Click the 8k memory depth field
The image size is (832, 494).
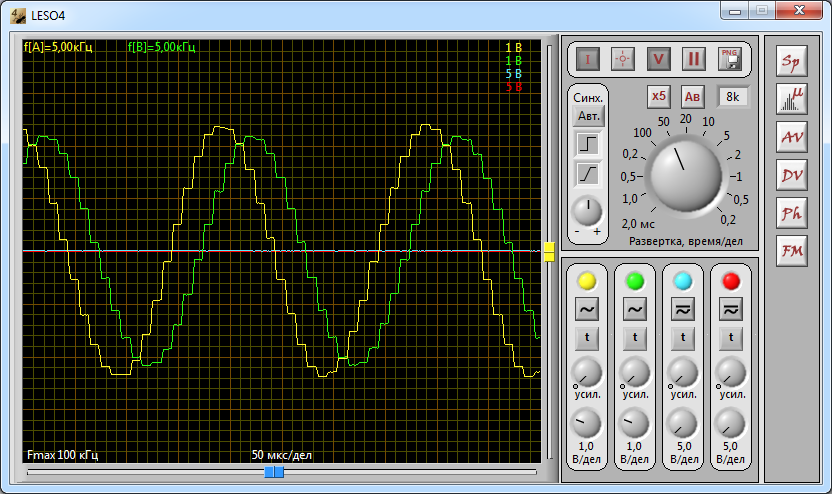pyautogui.click(x=733, y=97)
